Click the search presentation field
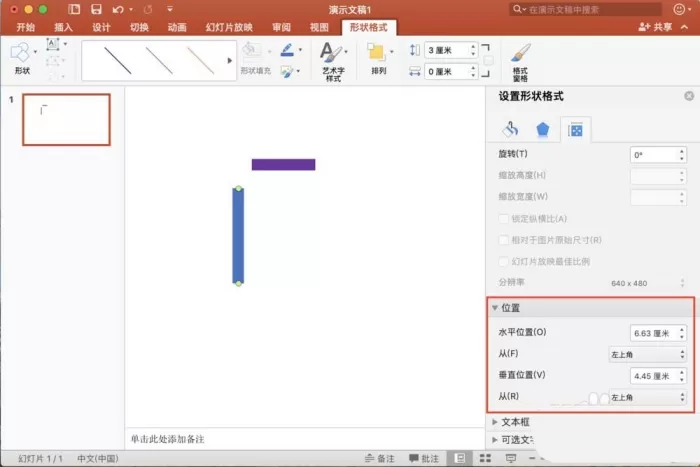Viewport: 700px width, 467px height. [x=585, y=9]
